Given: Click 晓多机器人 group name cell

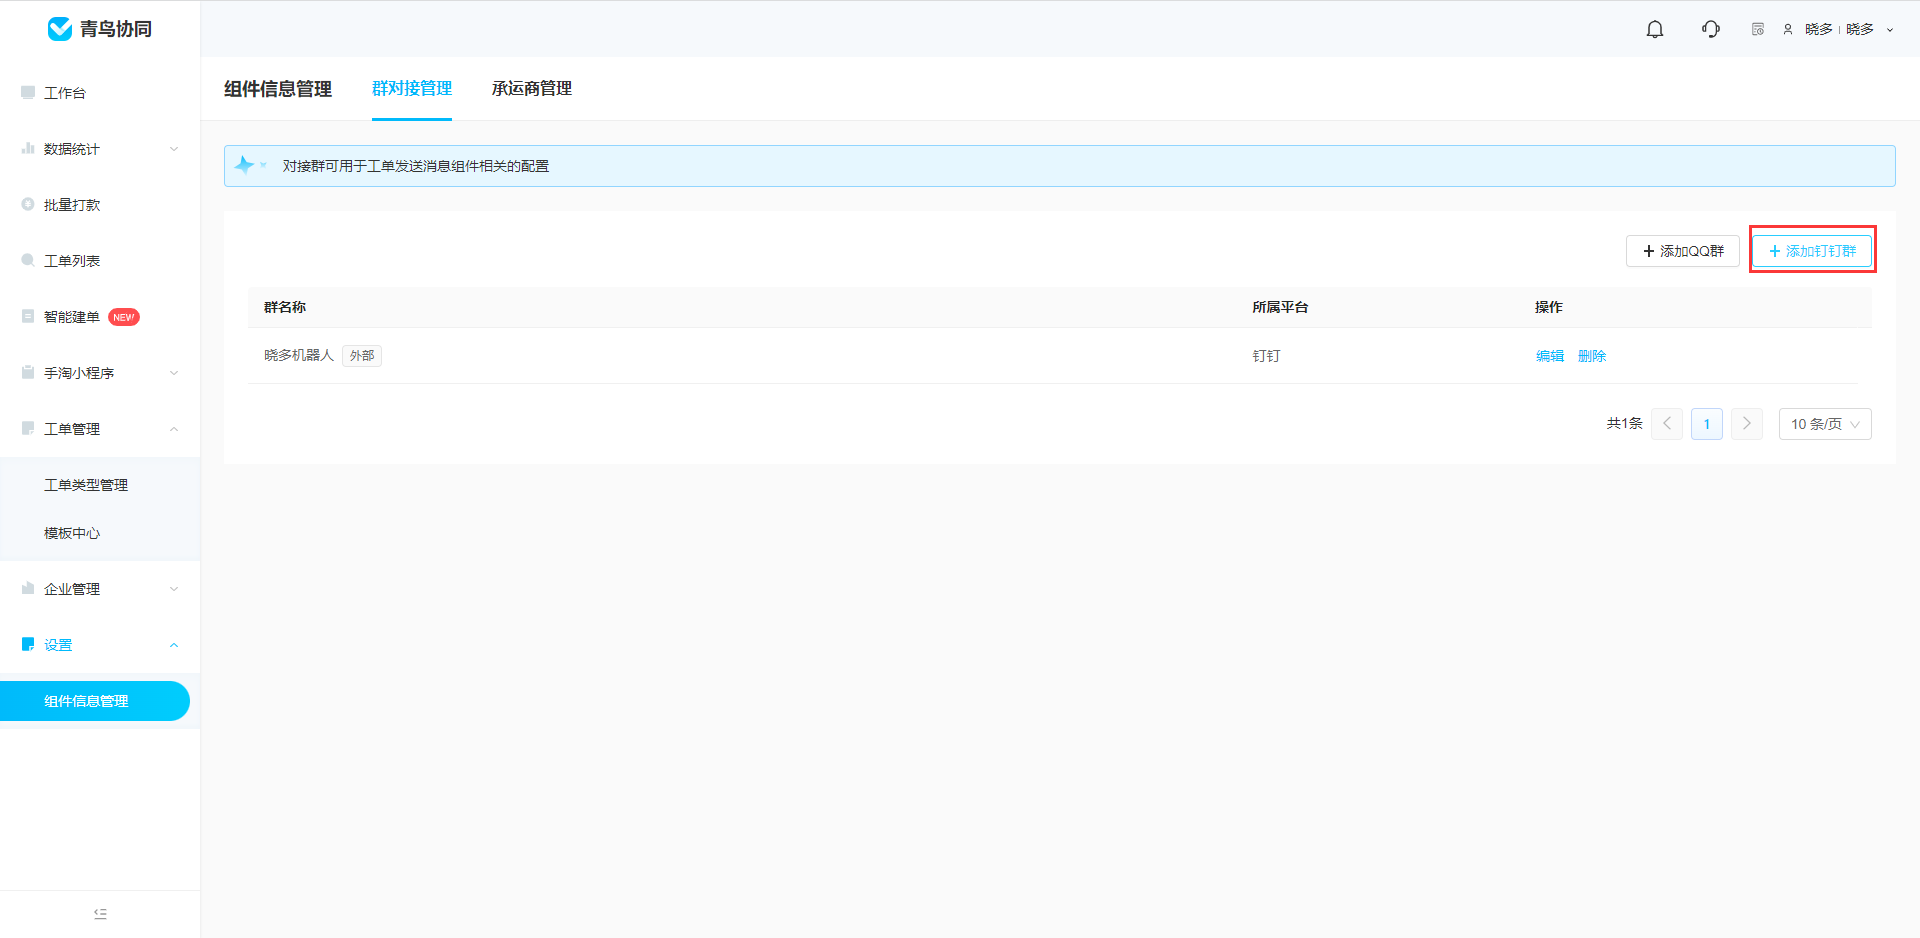Looking at the screenshot, I should coord(299,355).
